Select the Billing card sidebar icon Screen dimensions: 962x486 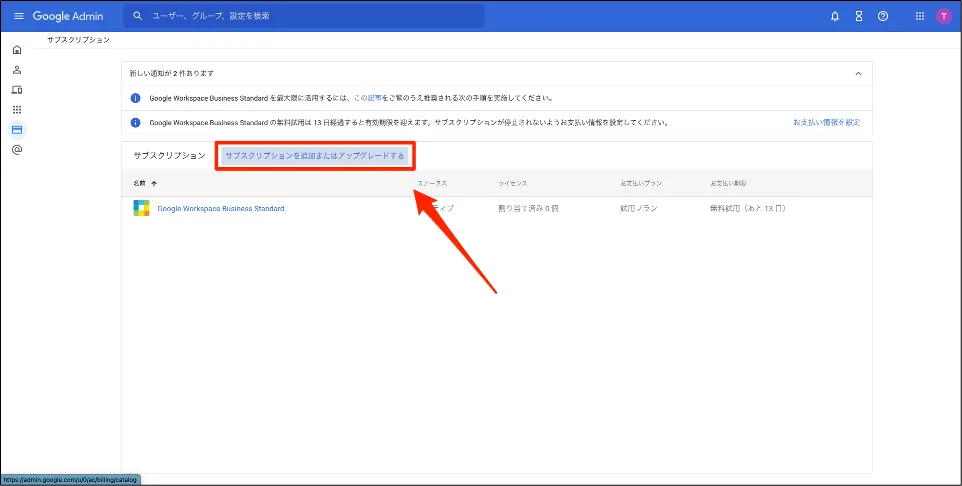(17, 130)
